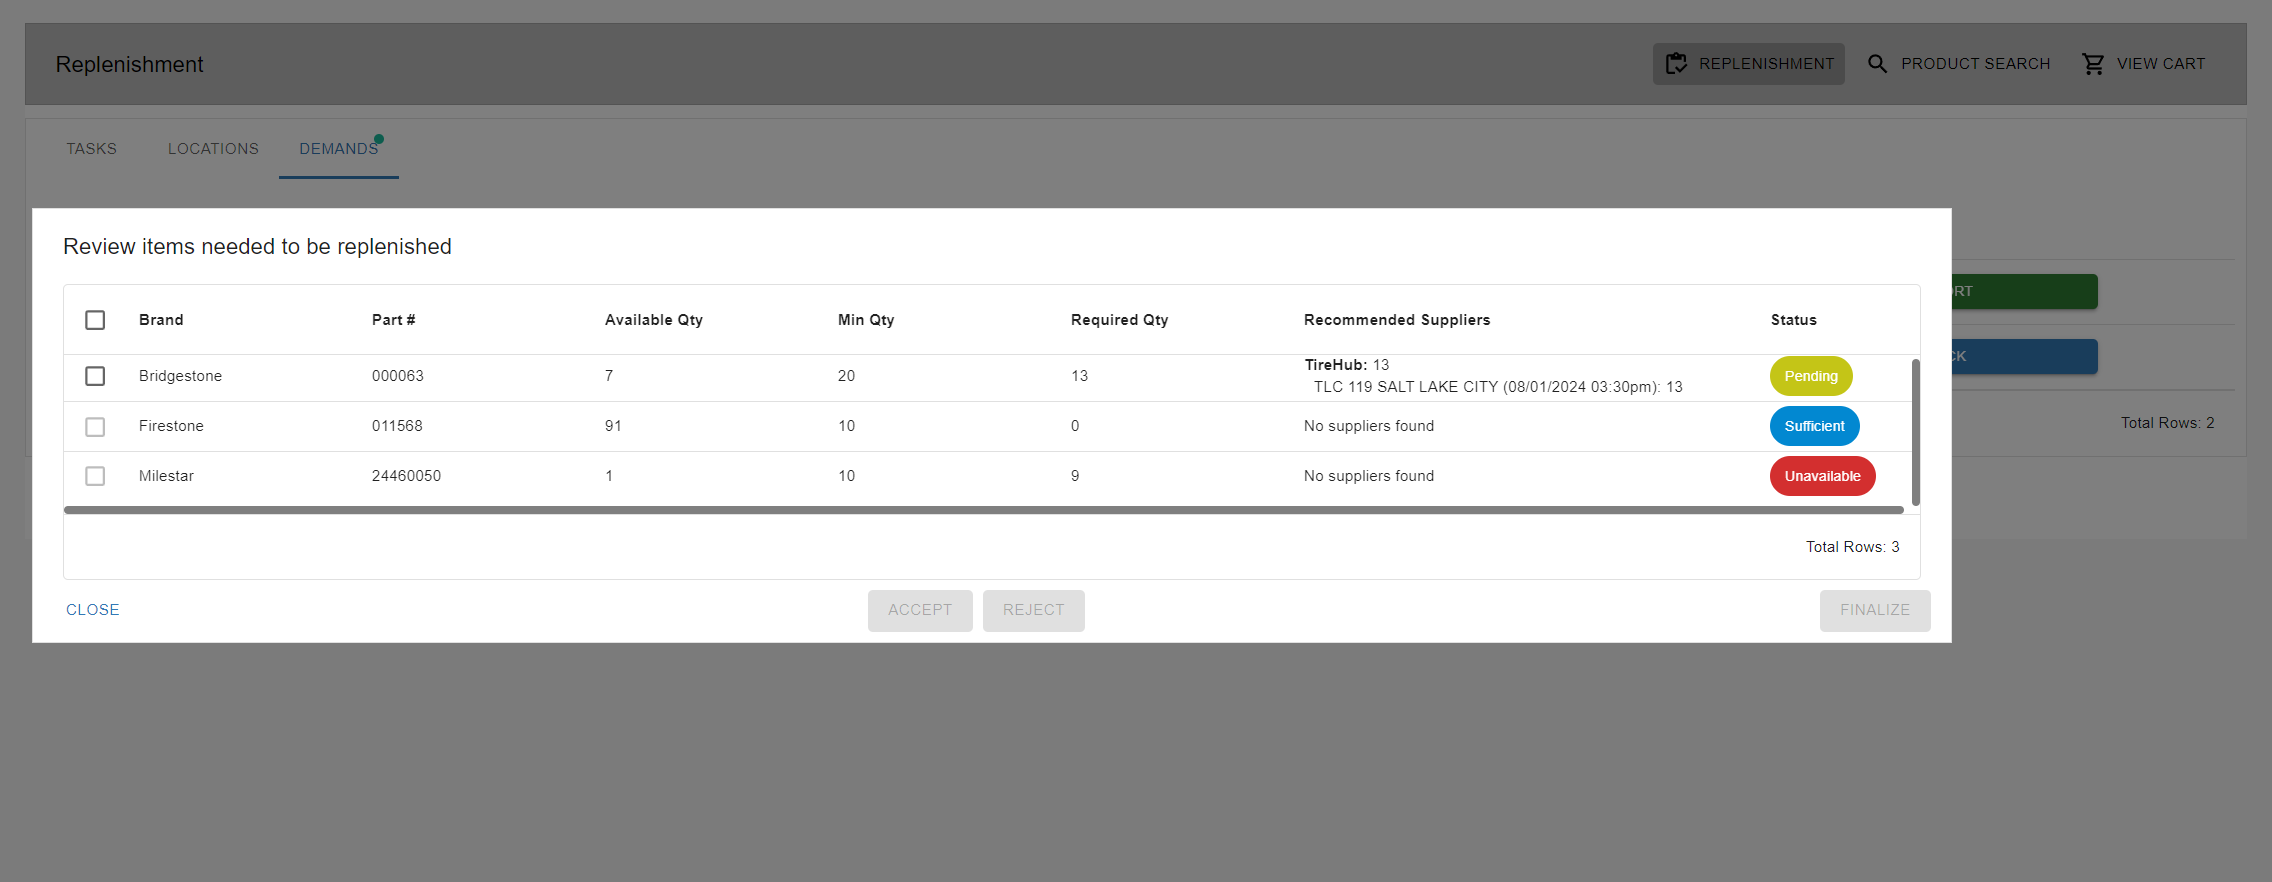The image size is (2272, 882).
Task: Click the Available Qty column header
Action: click(x=654, y=320)
